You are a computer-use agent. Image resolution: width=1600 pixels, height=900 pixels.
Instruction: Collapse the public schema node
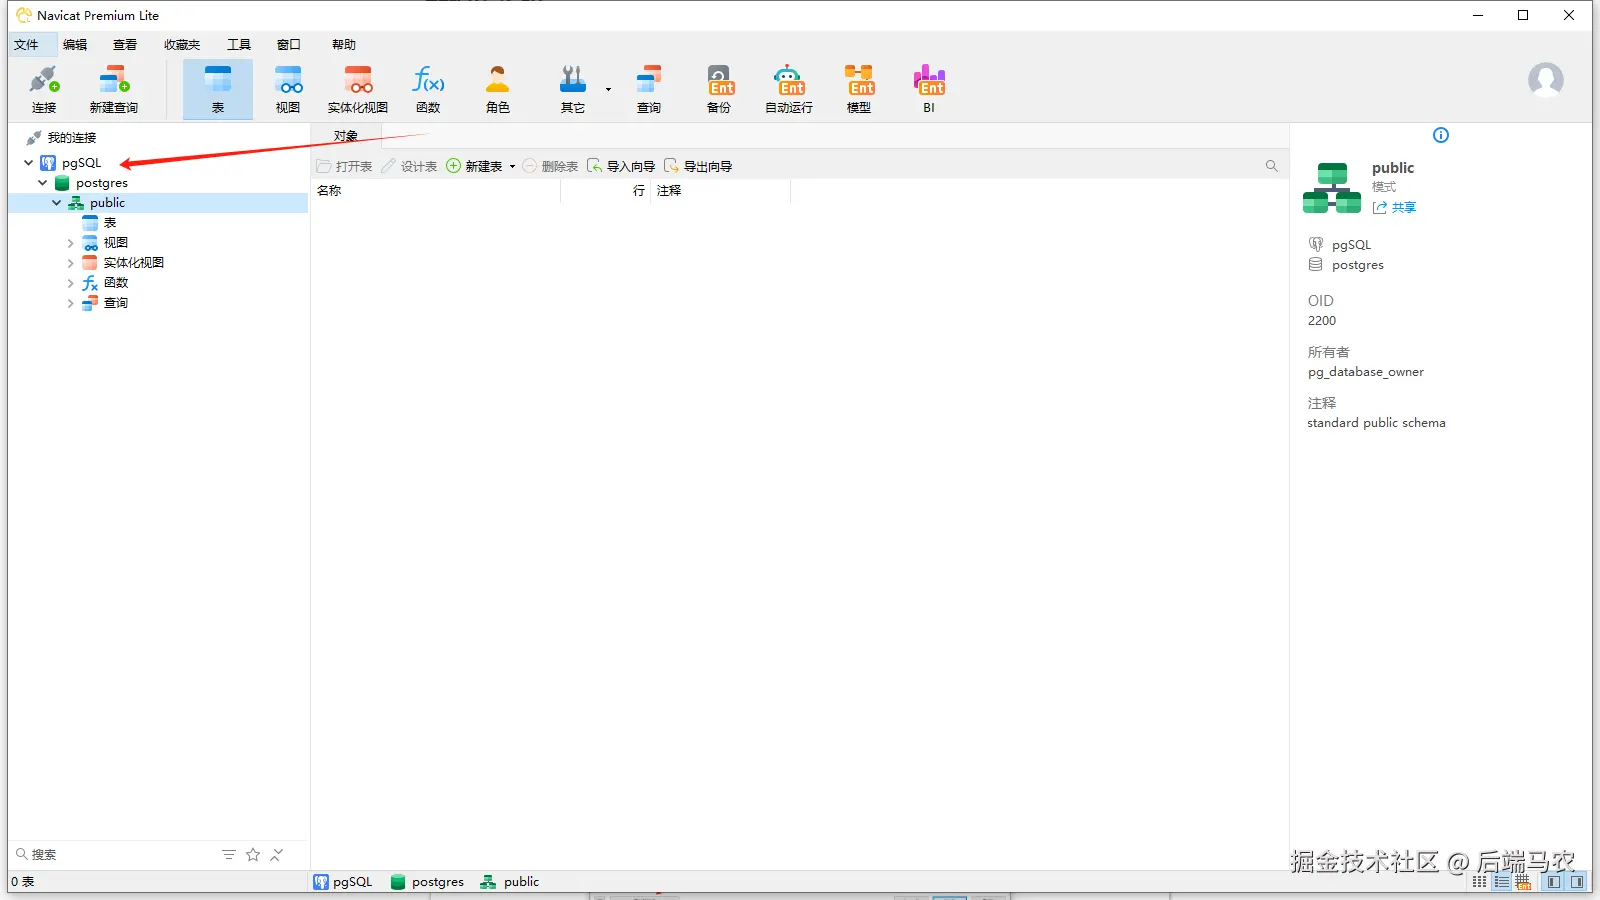56,203
